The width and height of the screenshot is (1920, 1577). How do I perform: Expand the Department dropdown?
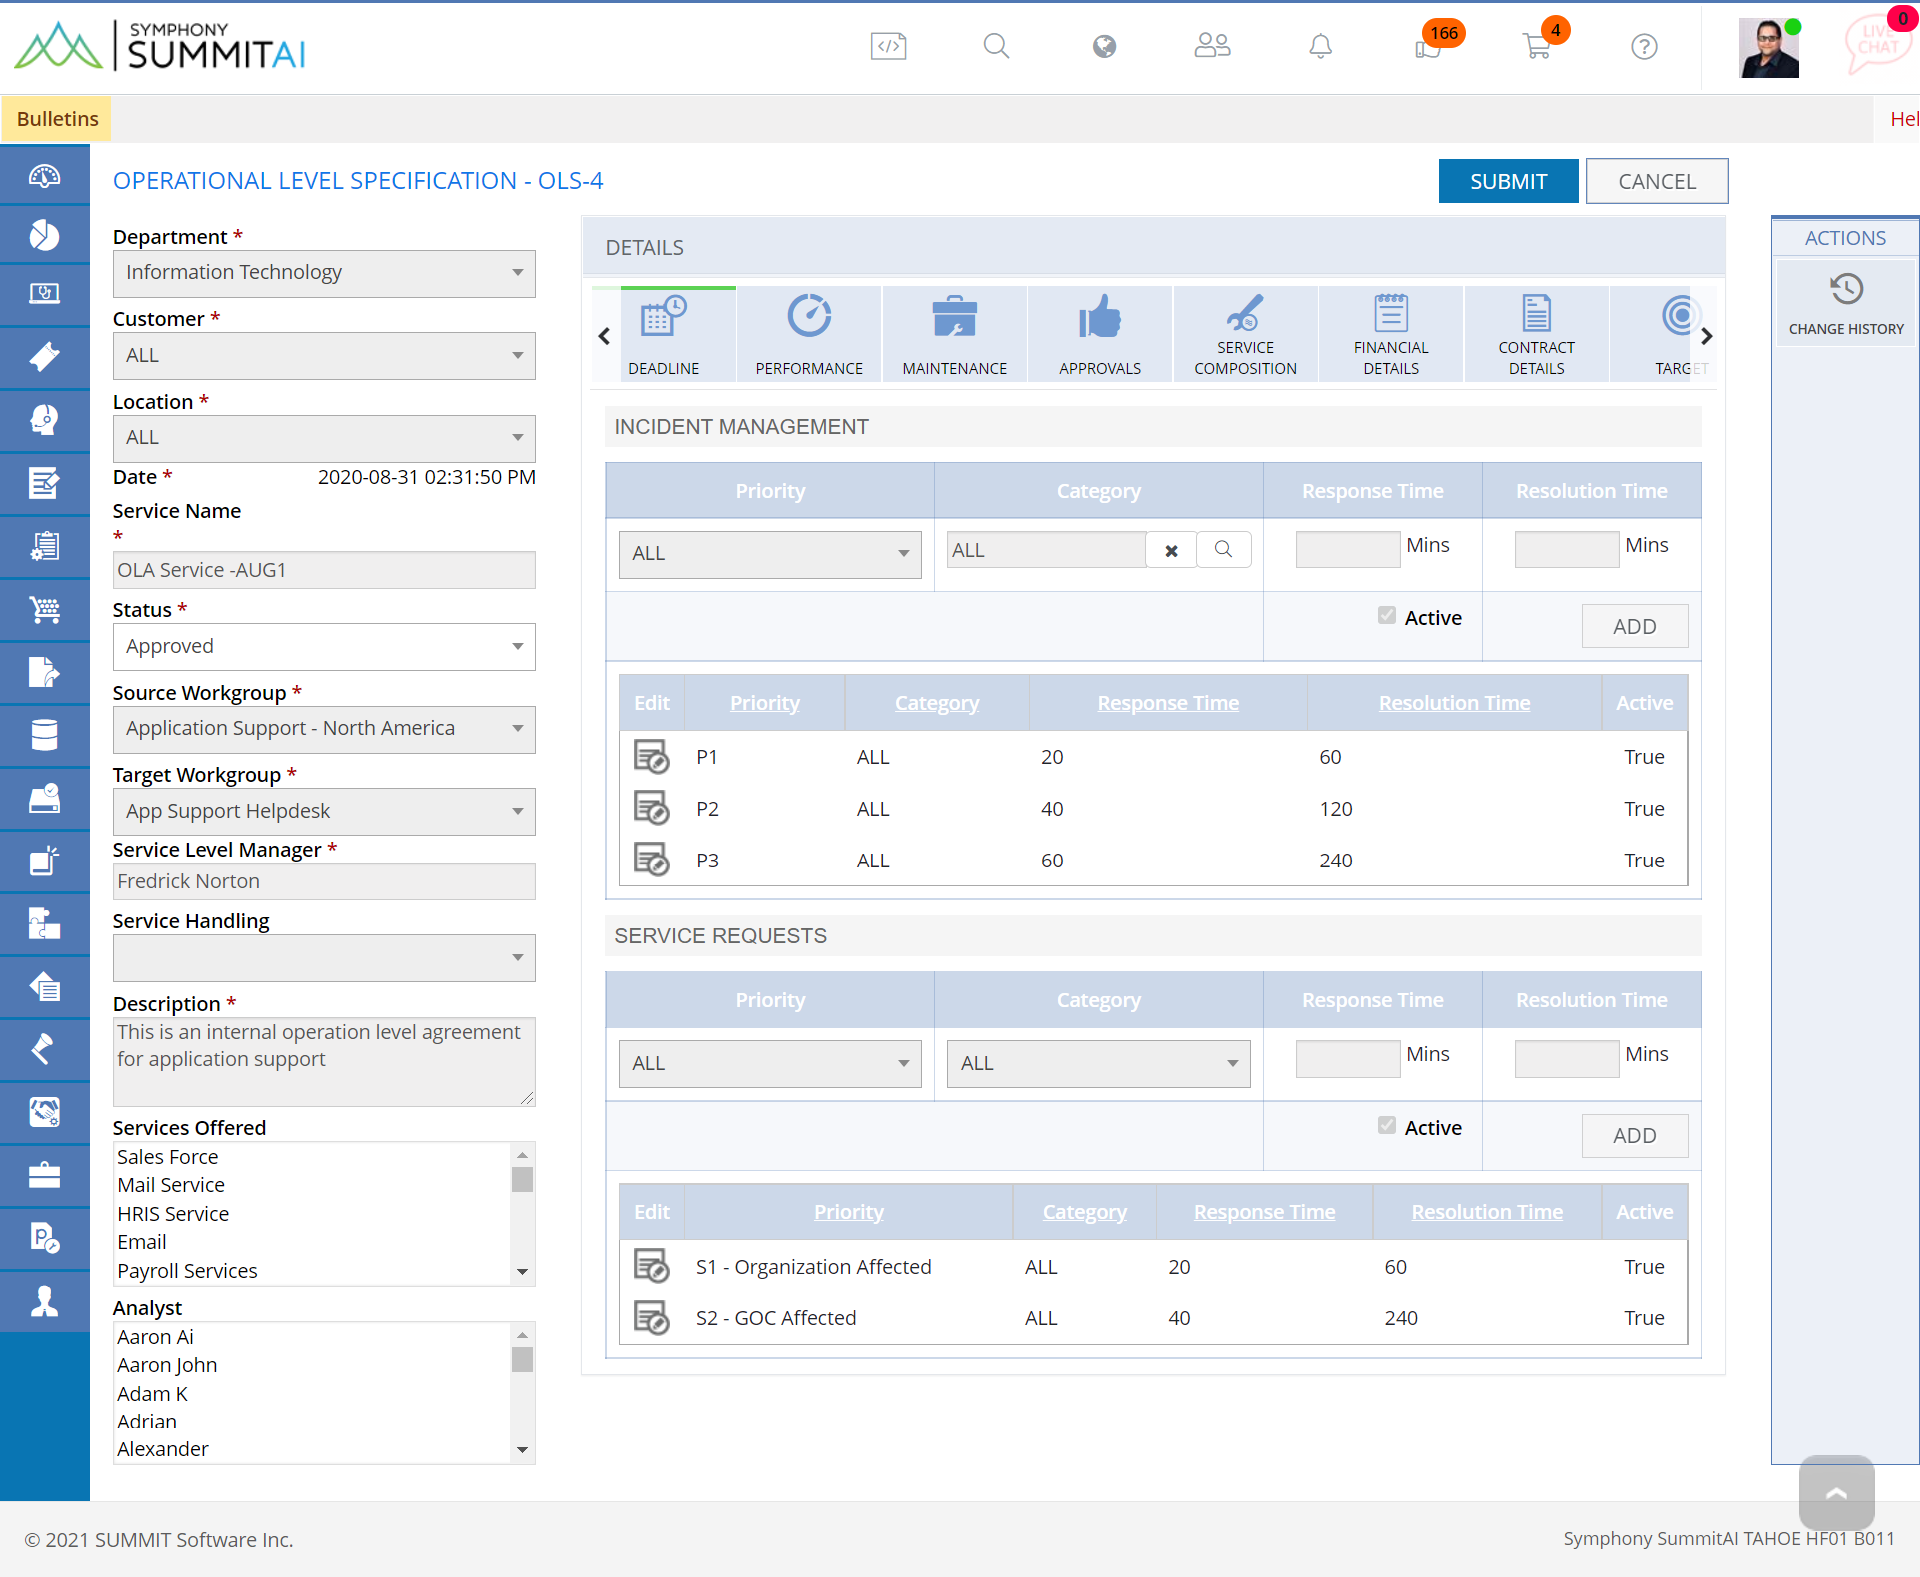point(324,273)
